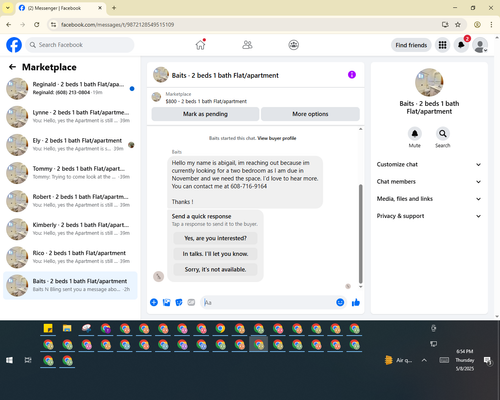Mute this chat with the bell icon
This screenshot has height=400, width=500.
click(x=414, y=134)
